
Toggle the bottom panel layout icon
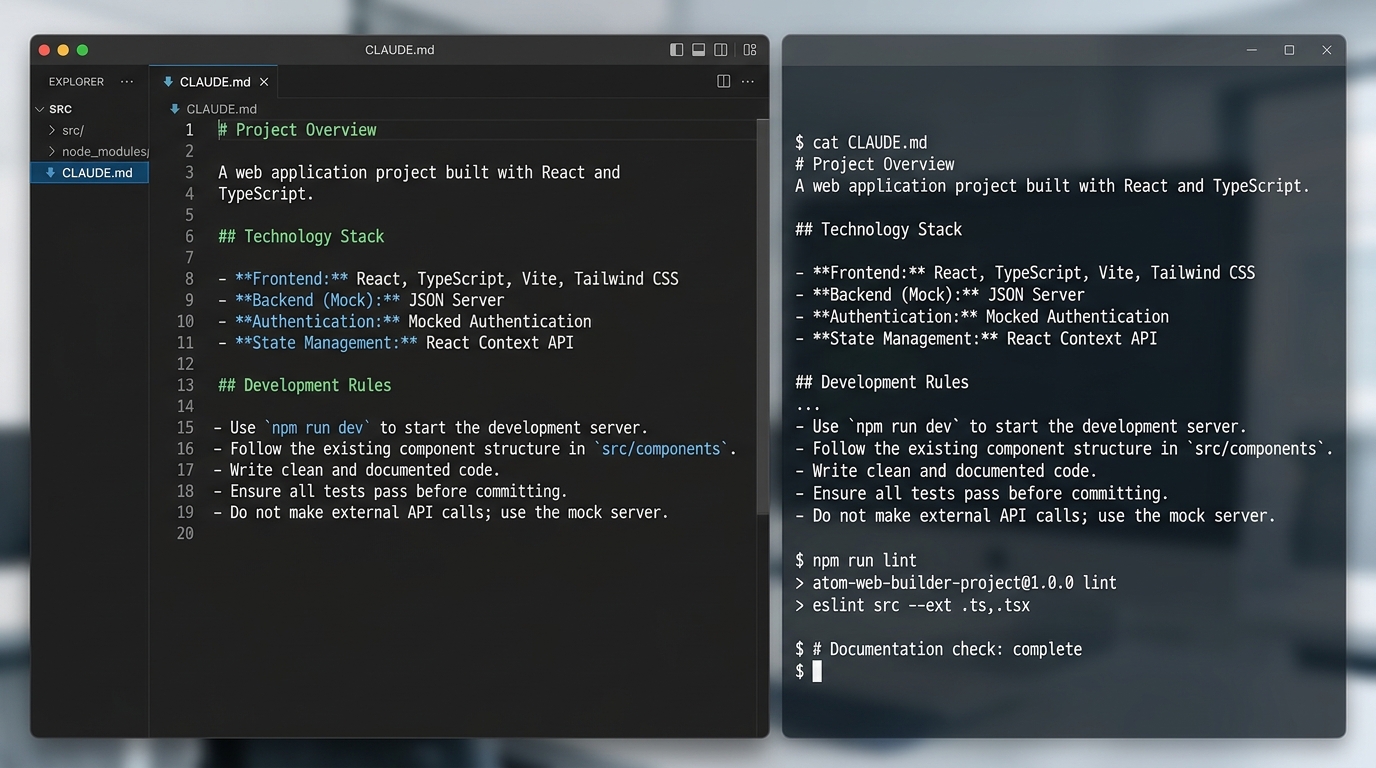click(699, 50)
